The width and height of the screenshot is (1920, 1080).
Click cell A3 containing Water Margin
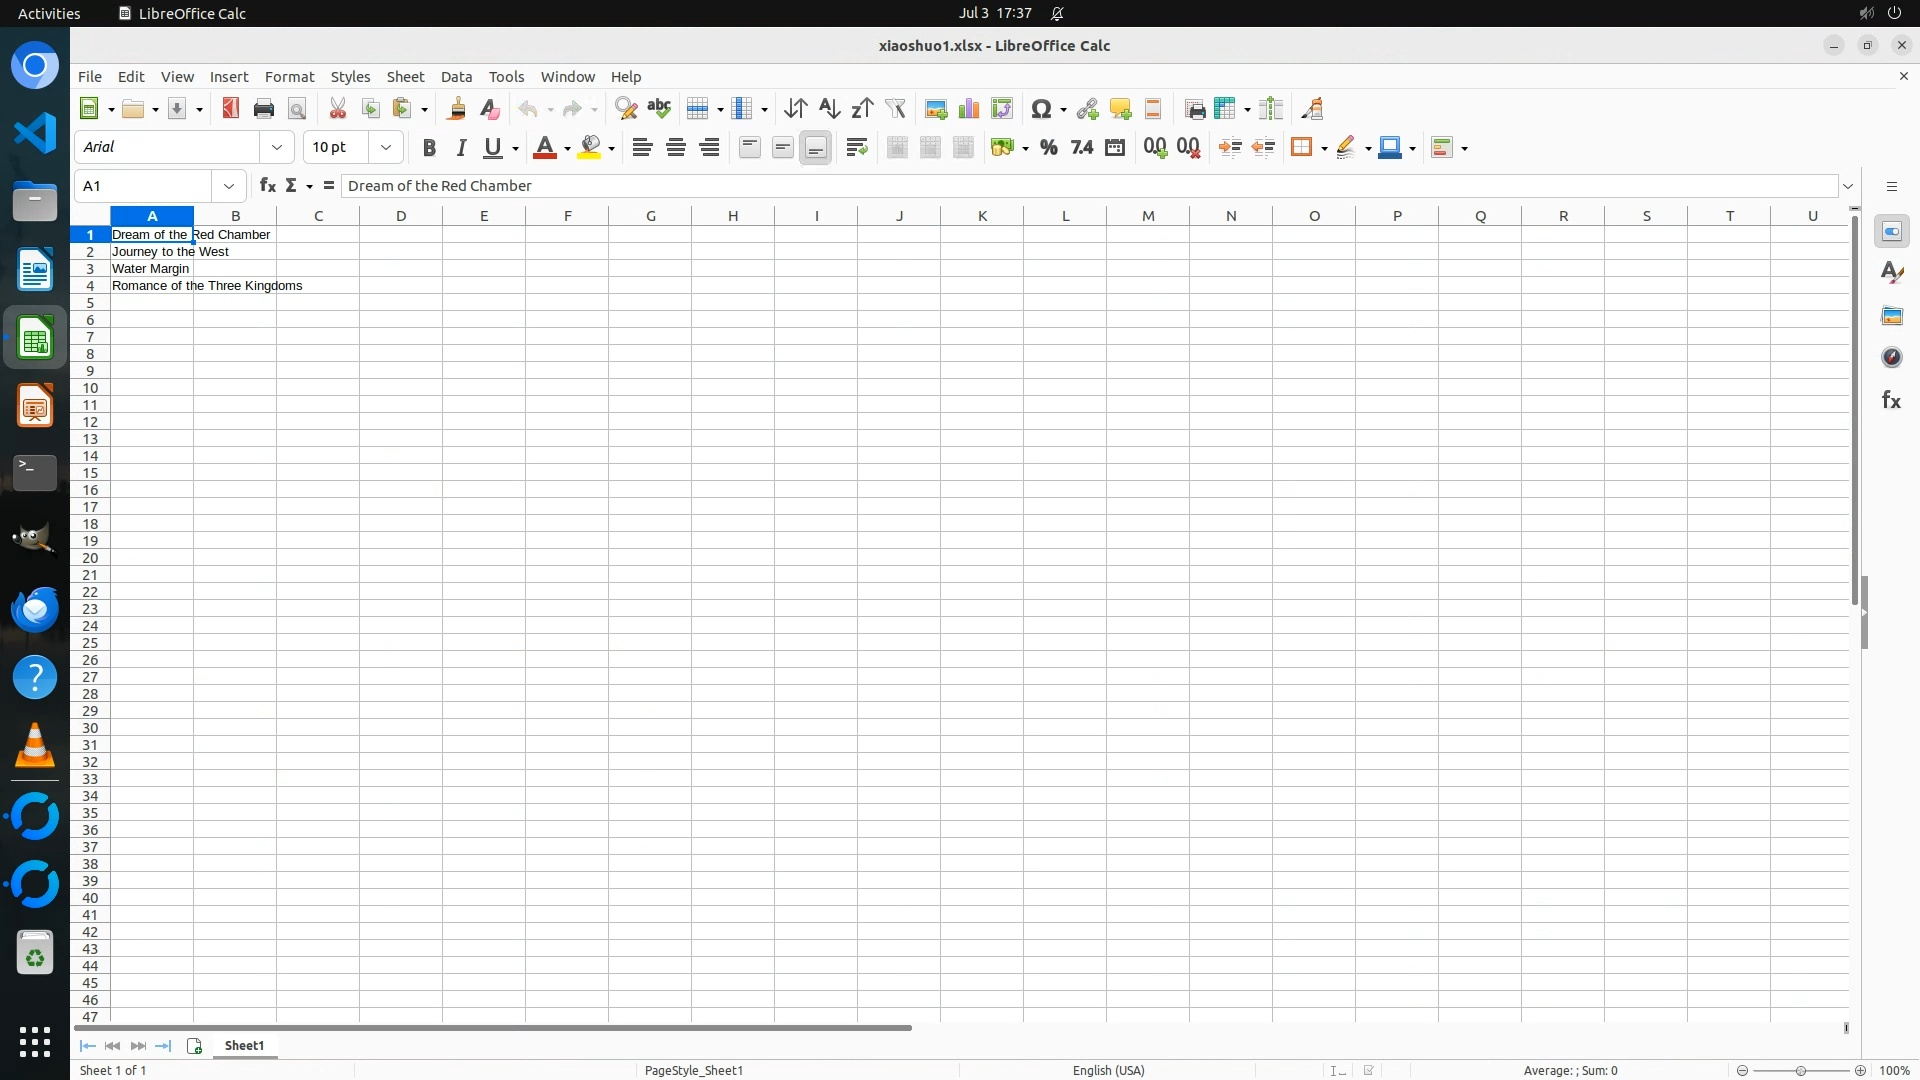(151, 269)
